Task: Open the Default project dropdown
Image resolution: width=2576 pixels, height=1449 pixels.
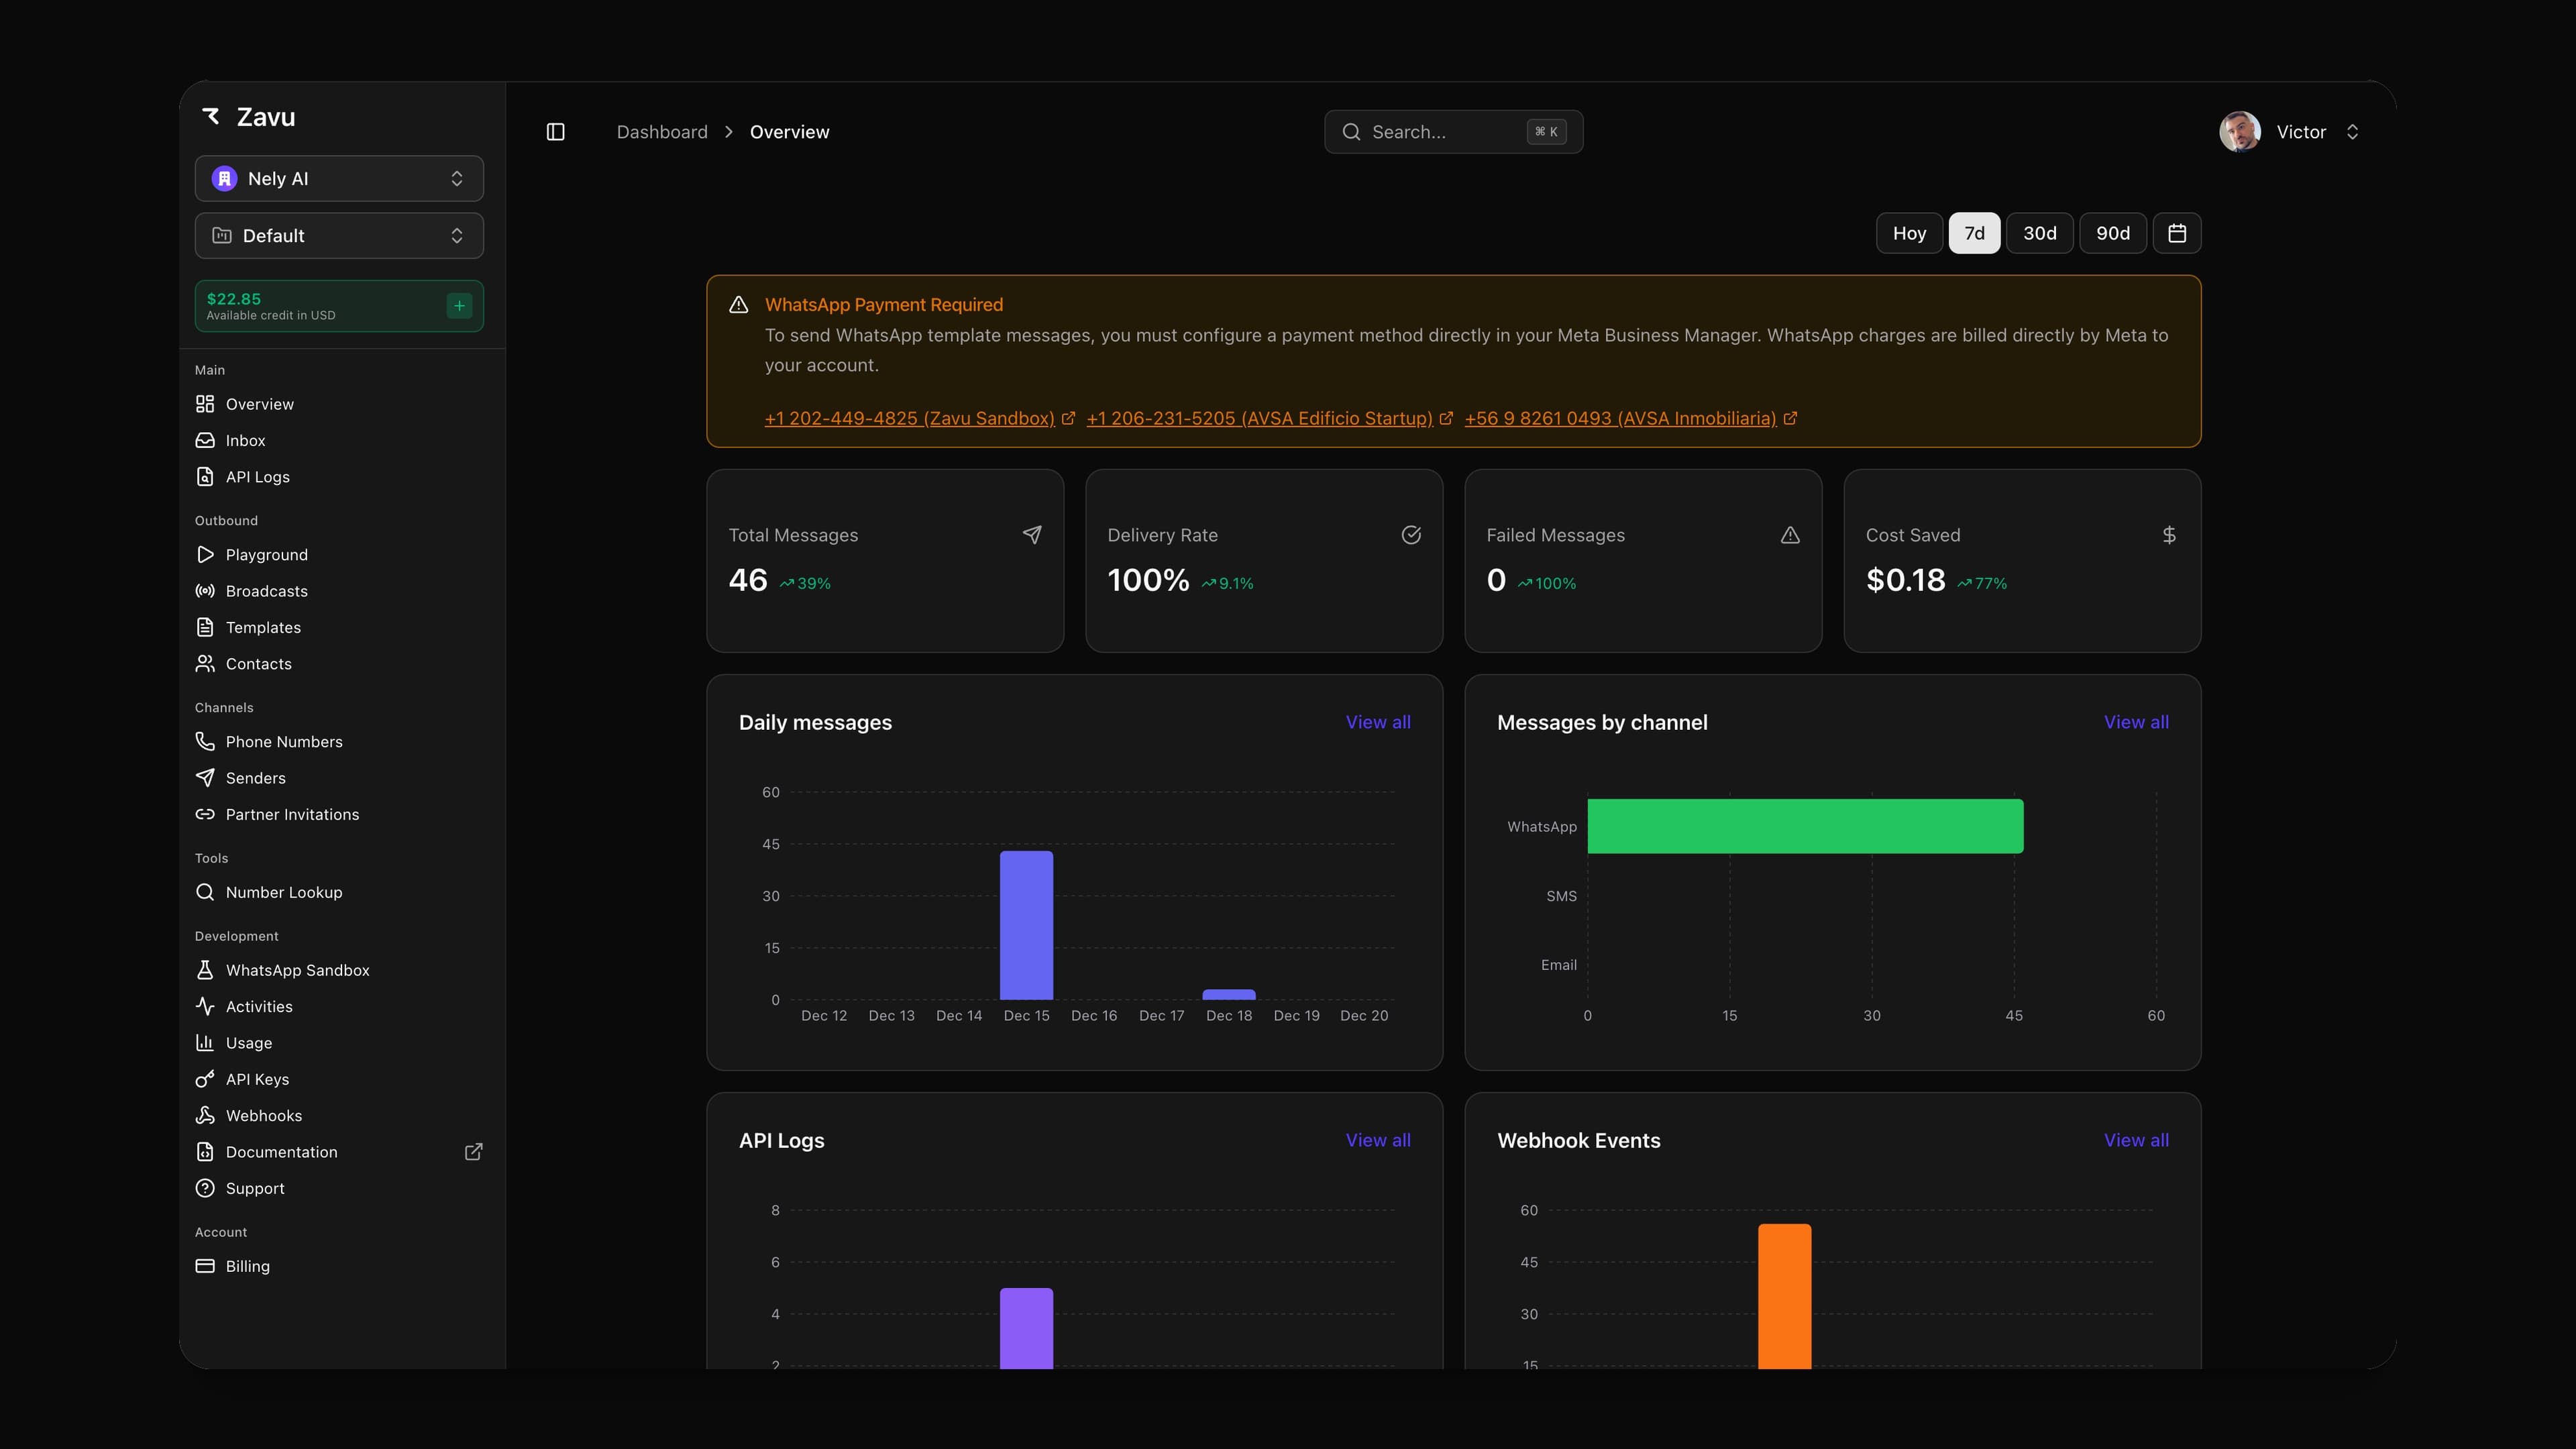Action: click(x=339, y=236)
